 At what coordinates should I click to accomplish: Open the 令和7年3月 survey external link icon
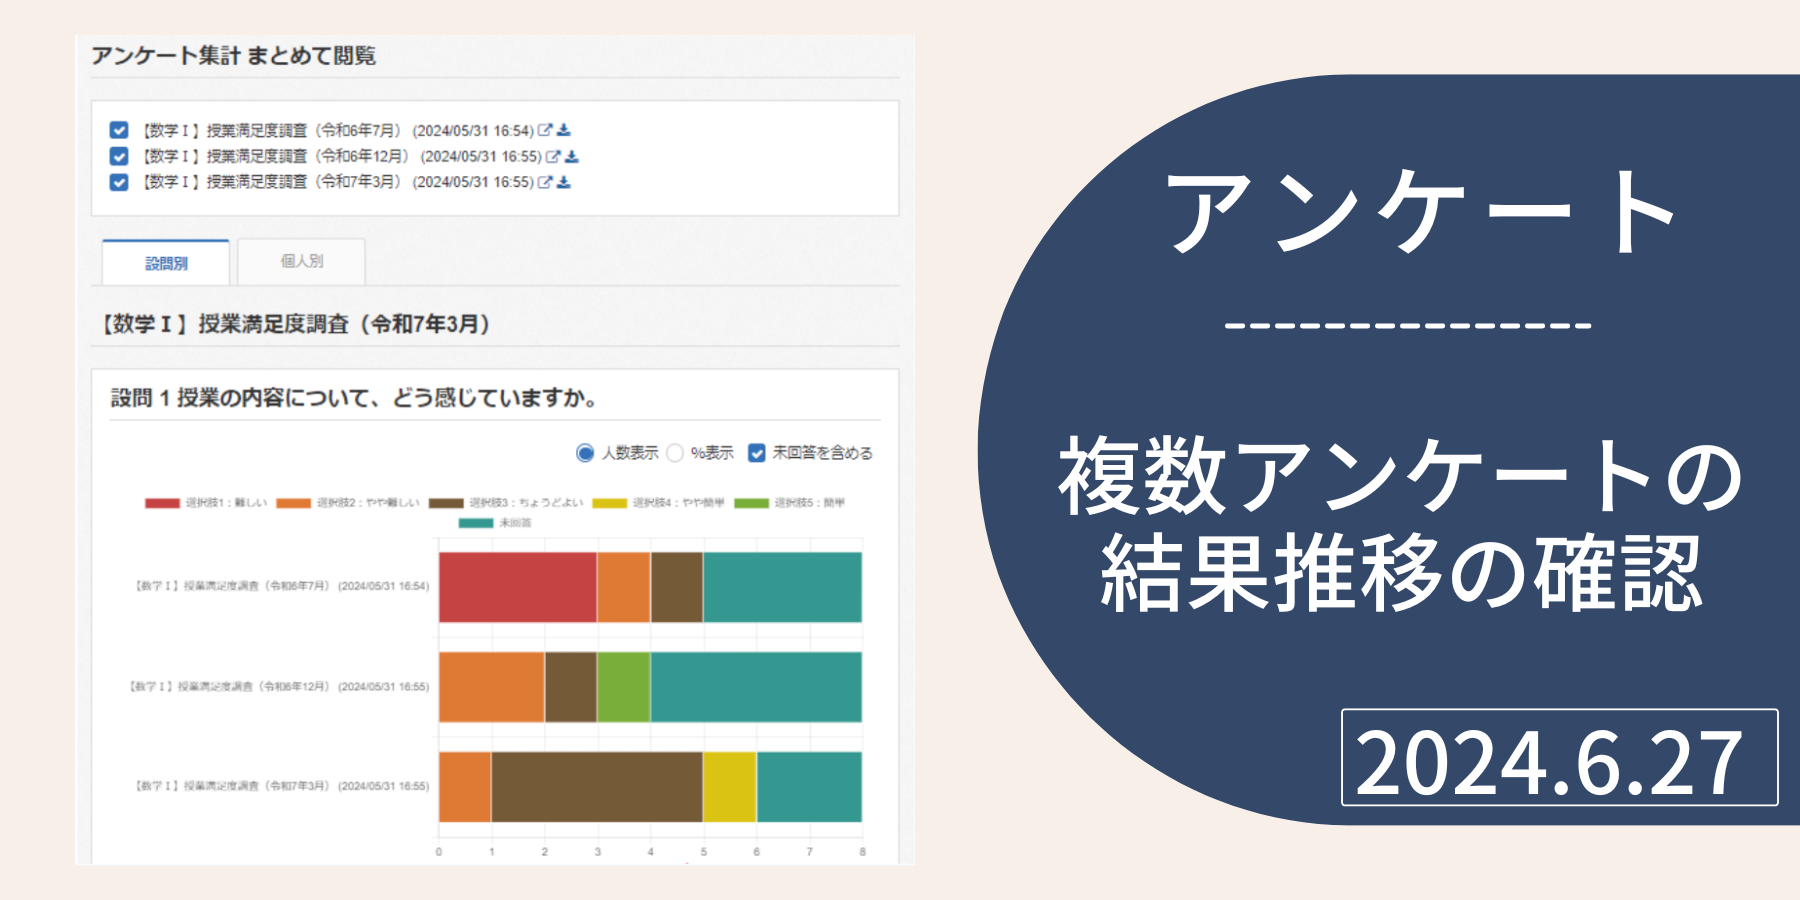pyautogui.click(x=545, y=182)
